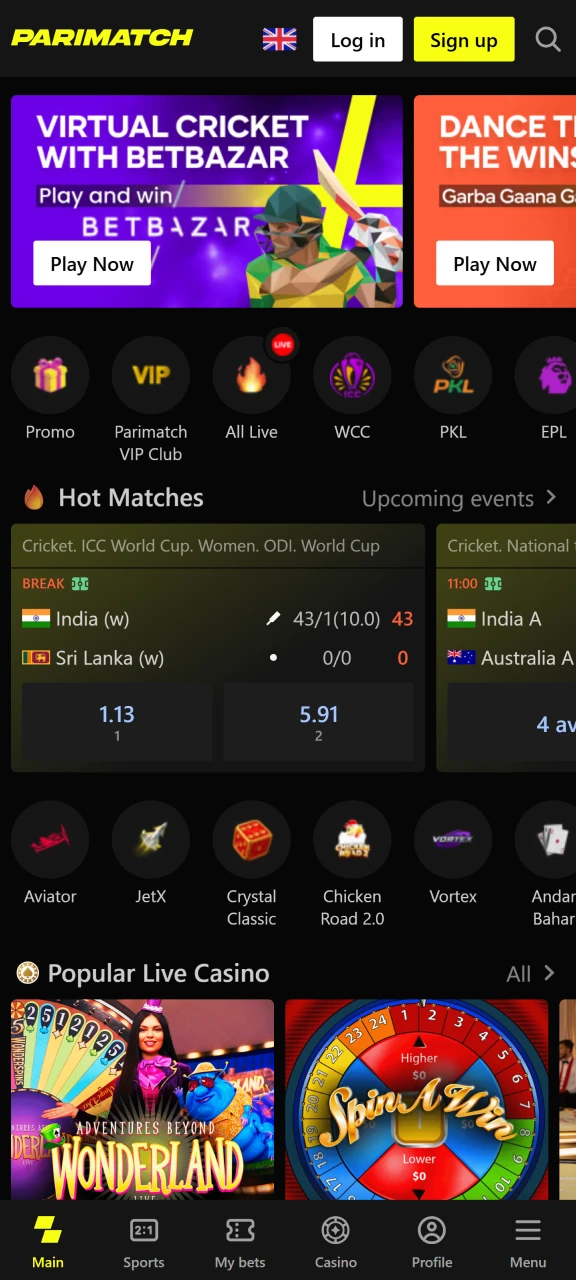Open the Menu hamburger tab
Image resolution: width=576 pixels, height=1280 pixels.
(528, 1241)
